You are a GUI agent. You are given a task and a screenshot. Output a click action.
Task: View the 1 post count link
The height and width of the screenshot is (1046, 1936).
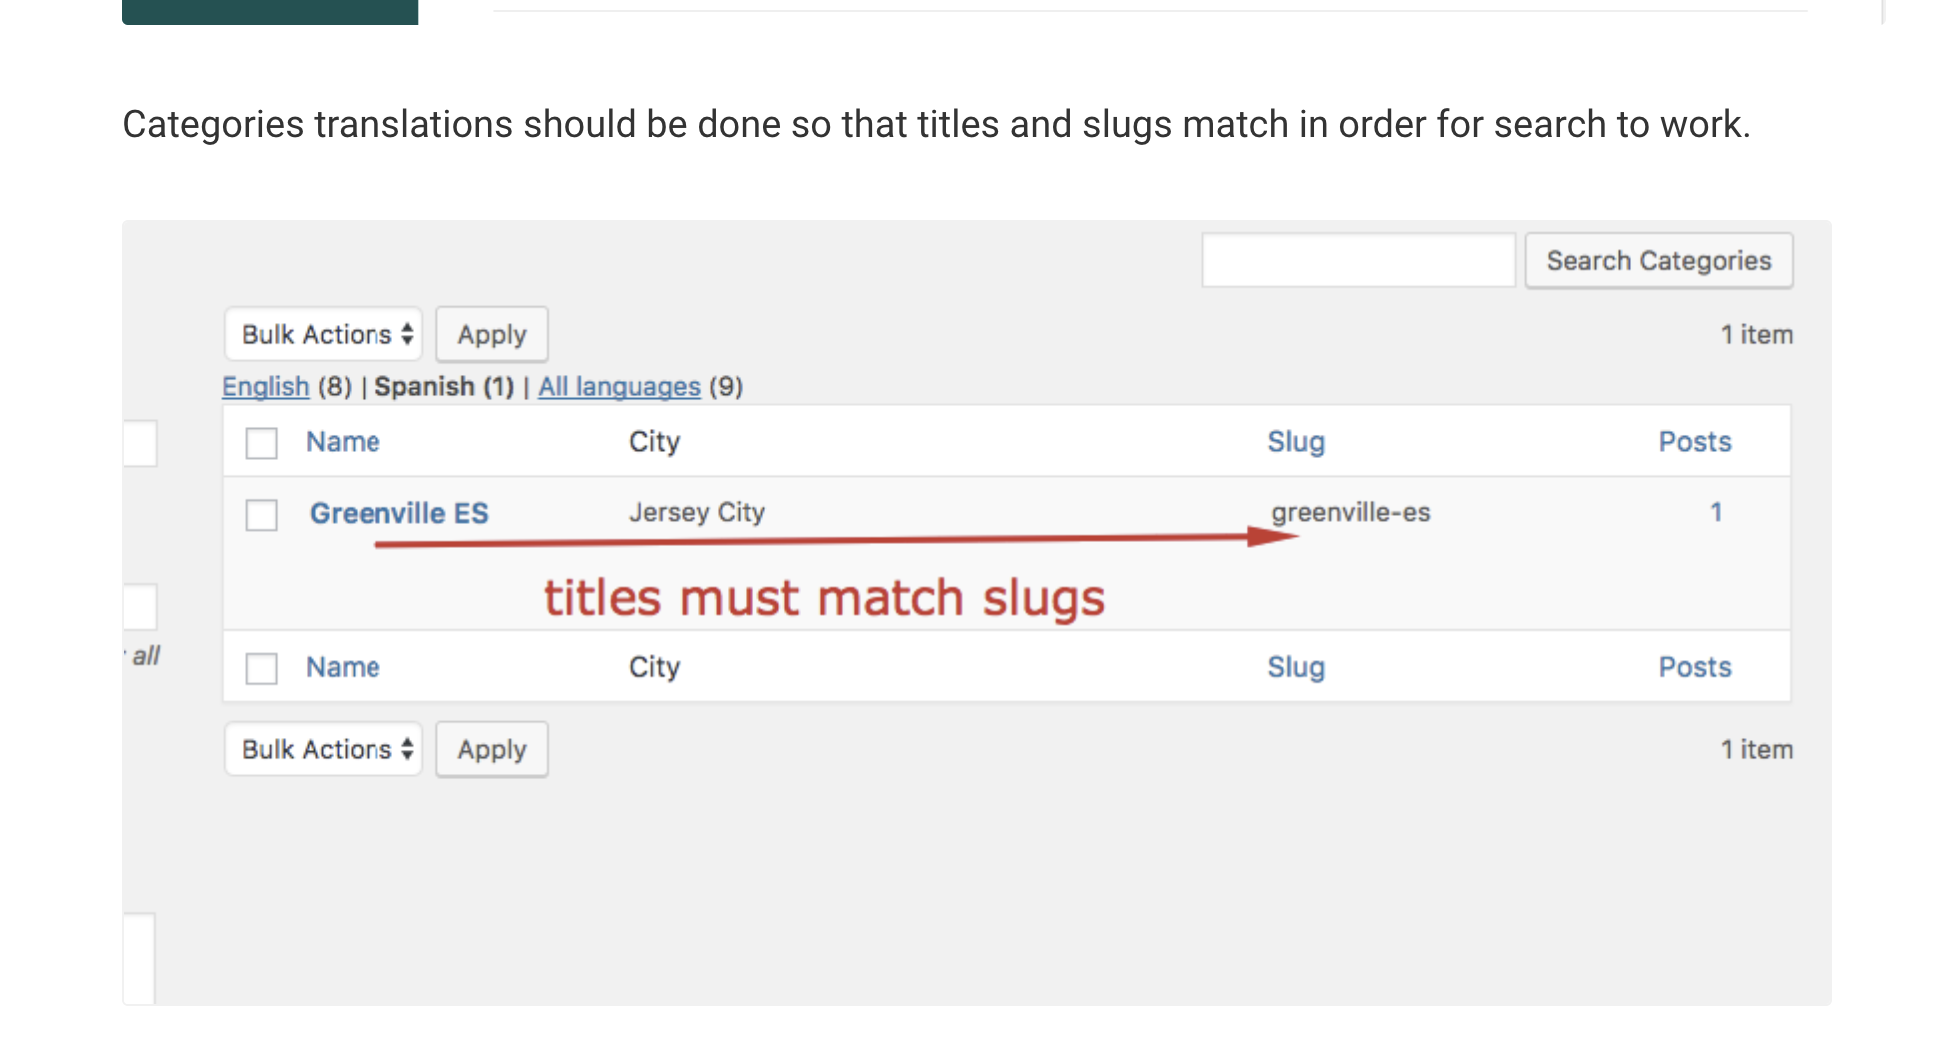coord(1716,512)
